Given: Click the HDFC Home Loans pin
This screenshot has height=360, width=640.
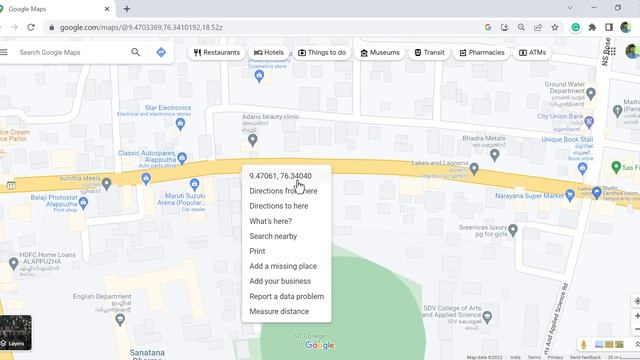Looking at the screenshot, I should click(13, 264).
